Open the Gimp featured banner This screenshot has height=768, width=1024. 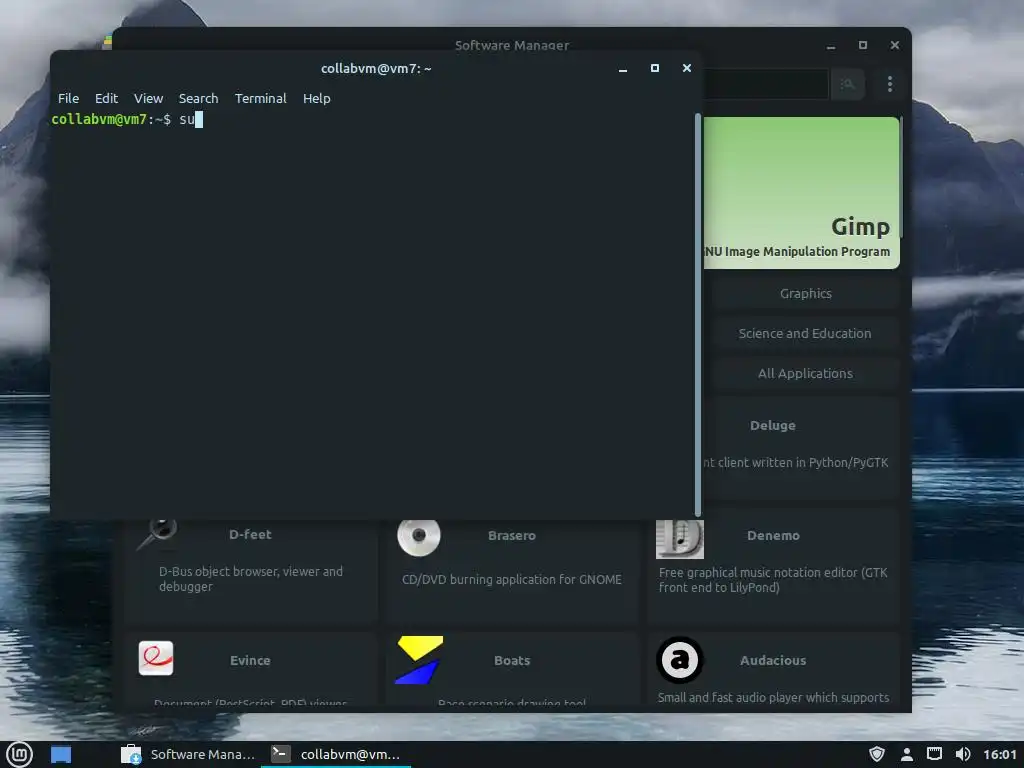coord(801,193)
